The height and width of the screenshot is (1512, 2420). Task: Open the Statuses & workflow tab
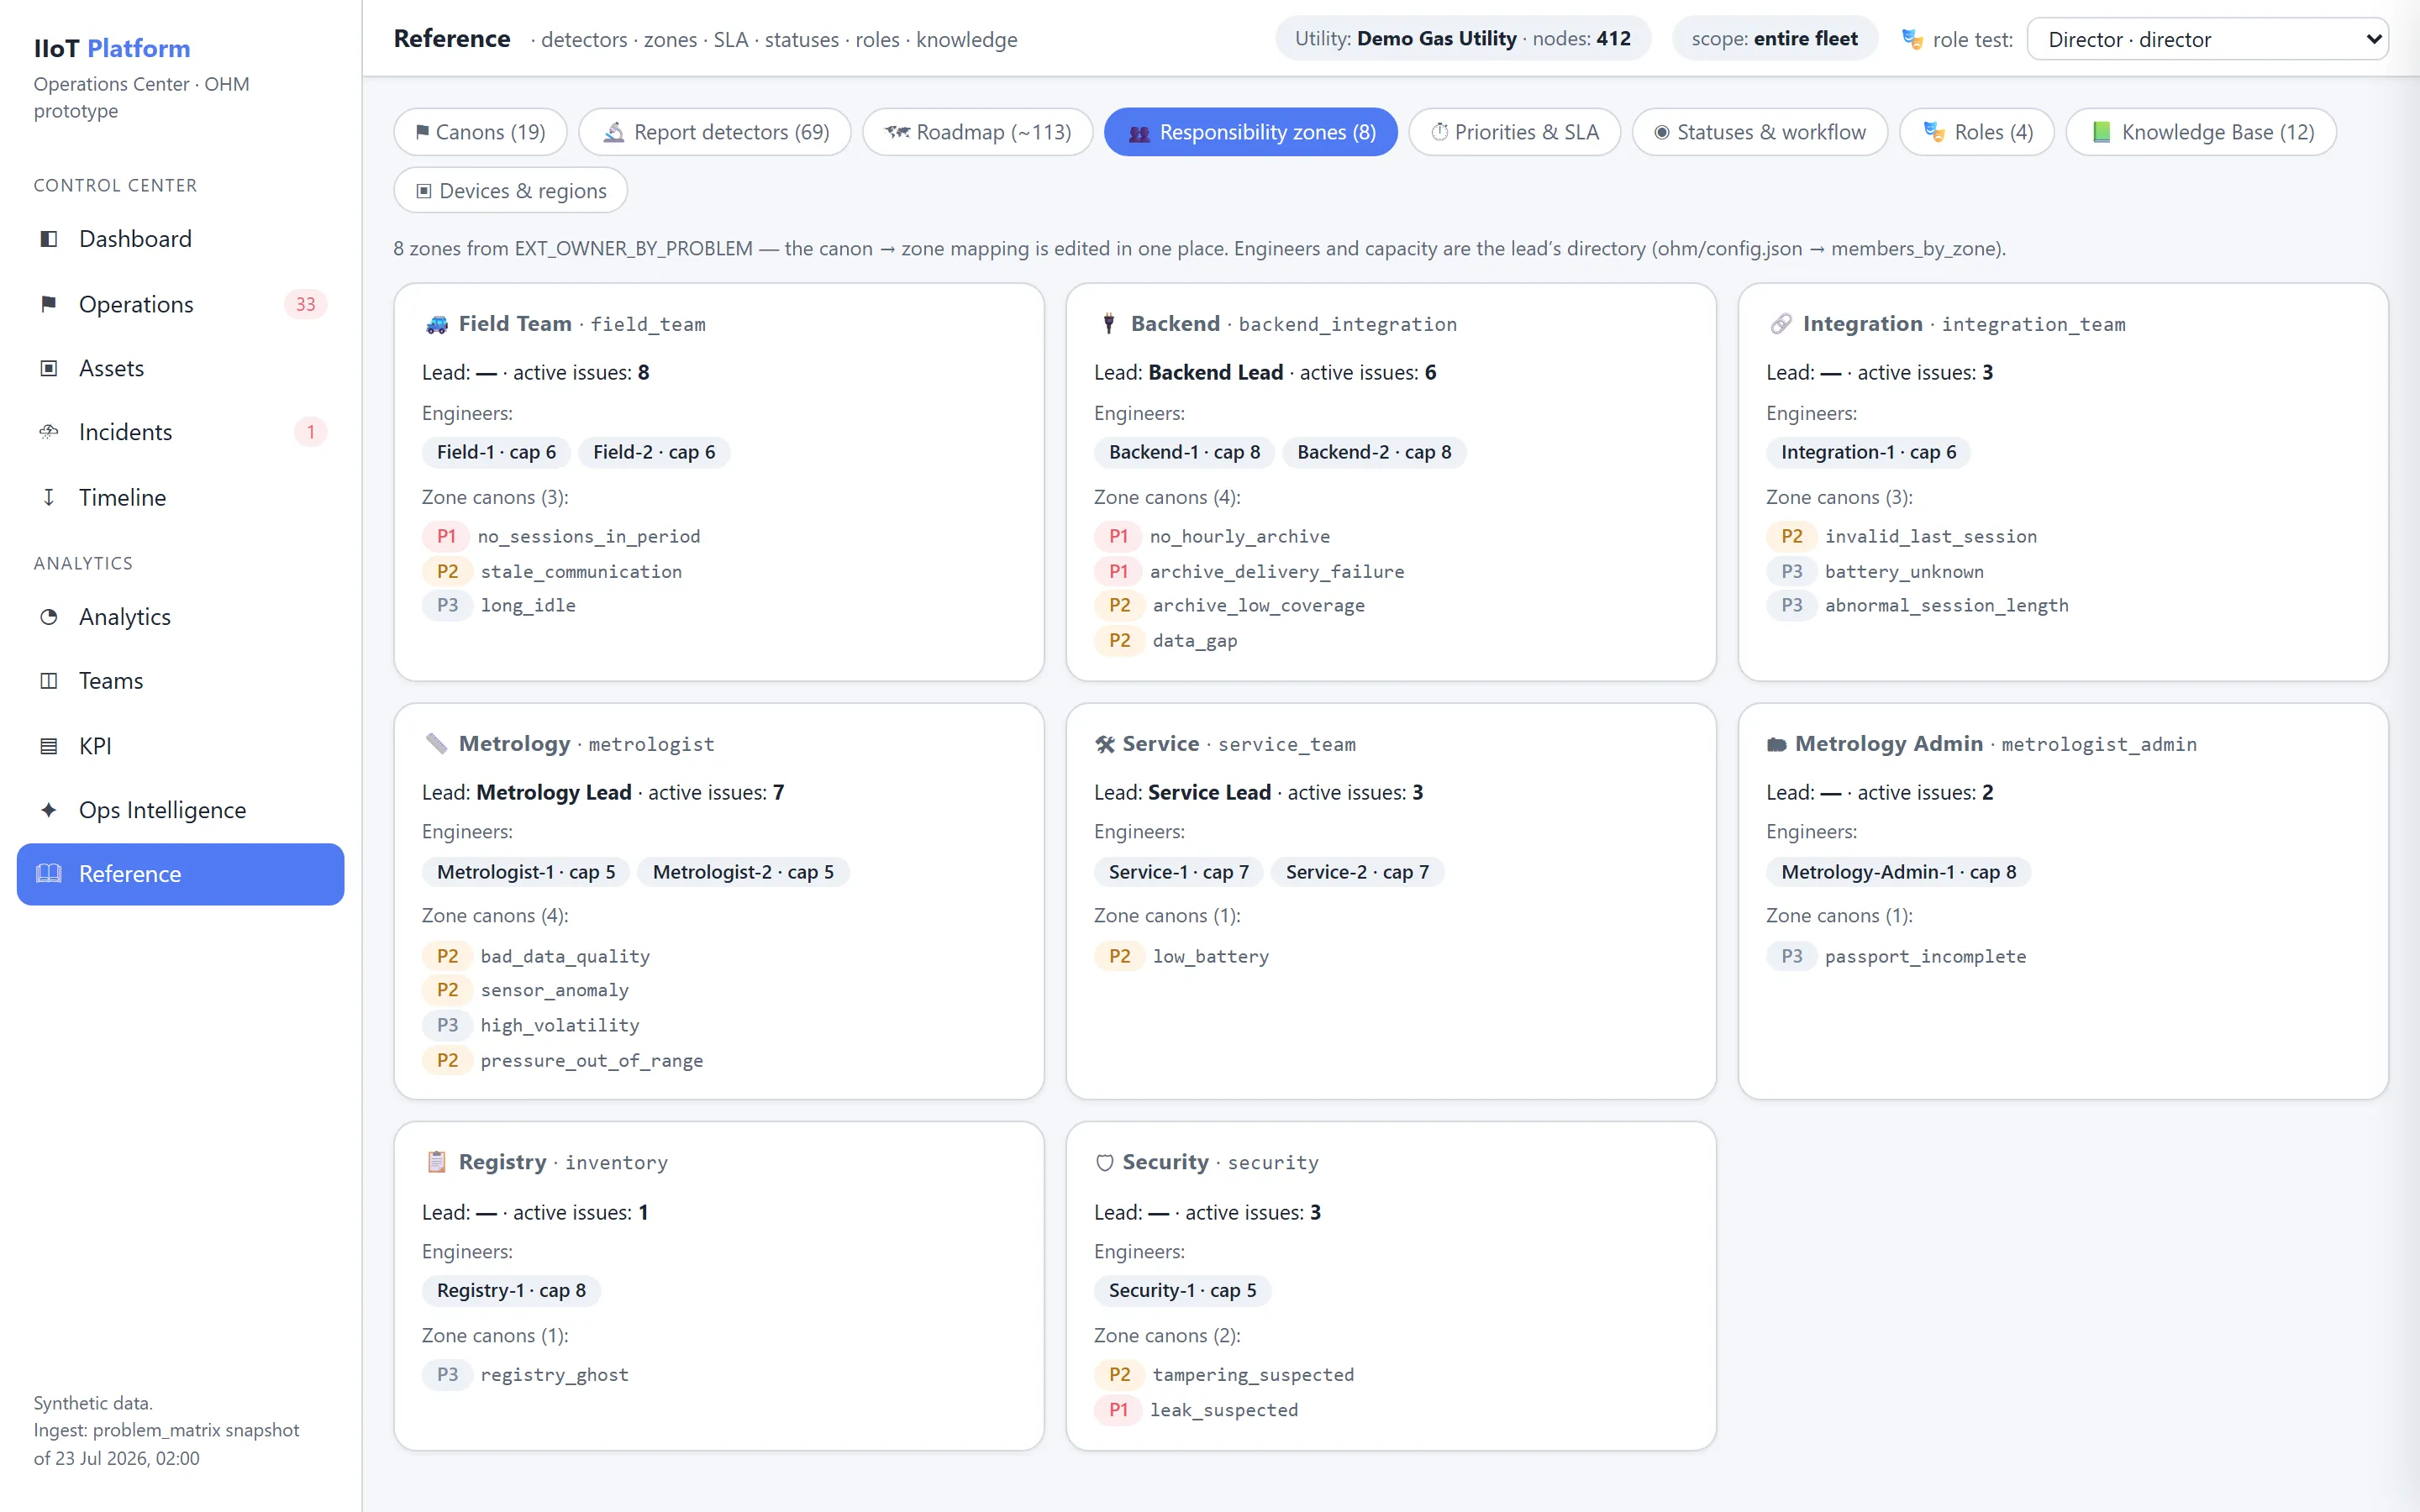pyautogui.click(x=1760, y=132)
